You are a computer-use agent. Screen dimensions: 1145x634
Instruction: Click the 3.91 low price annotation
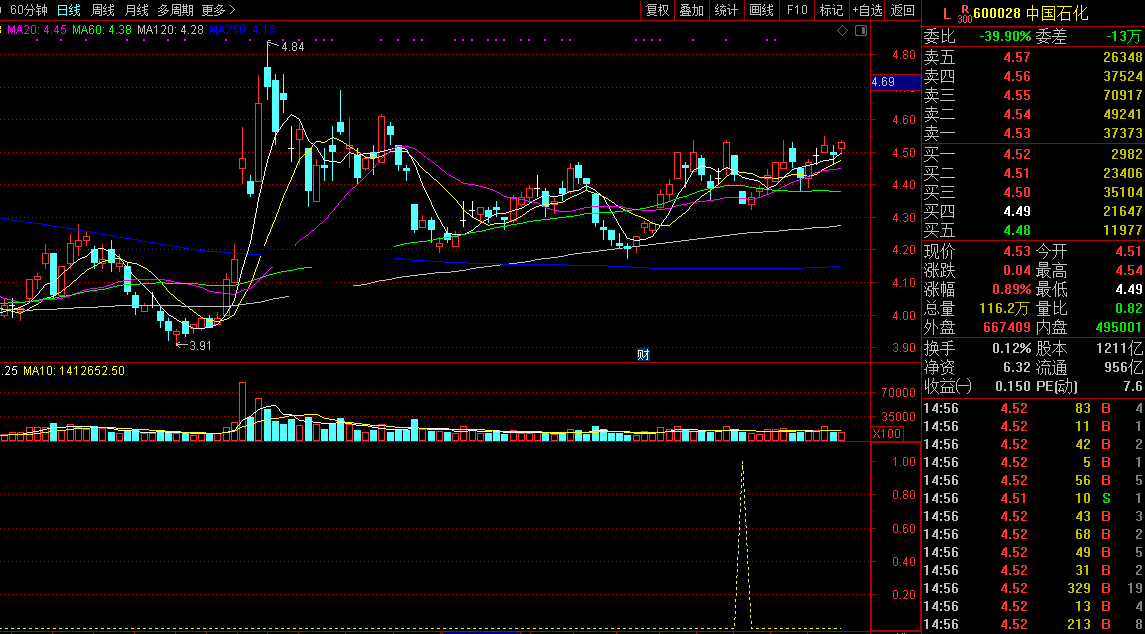[x=199, y=345]
